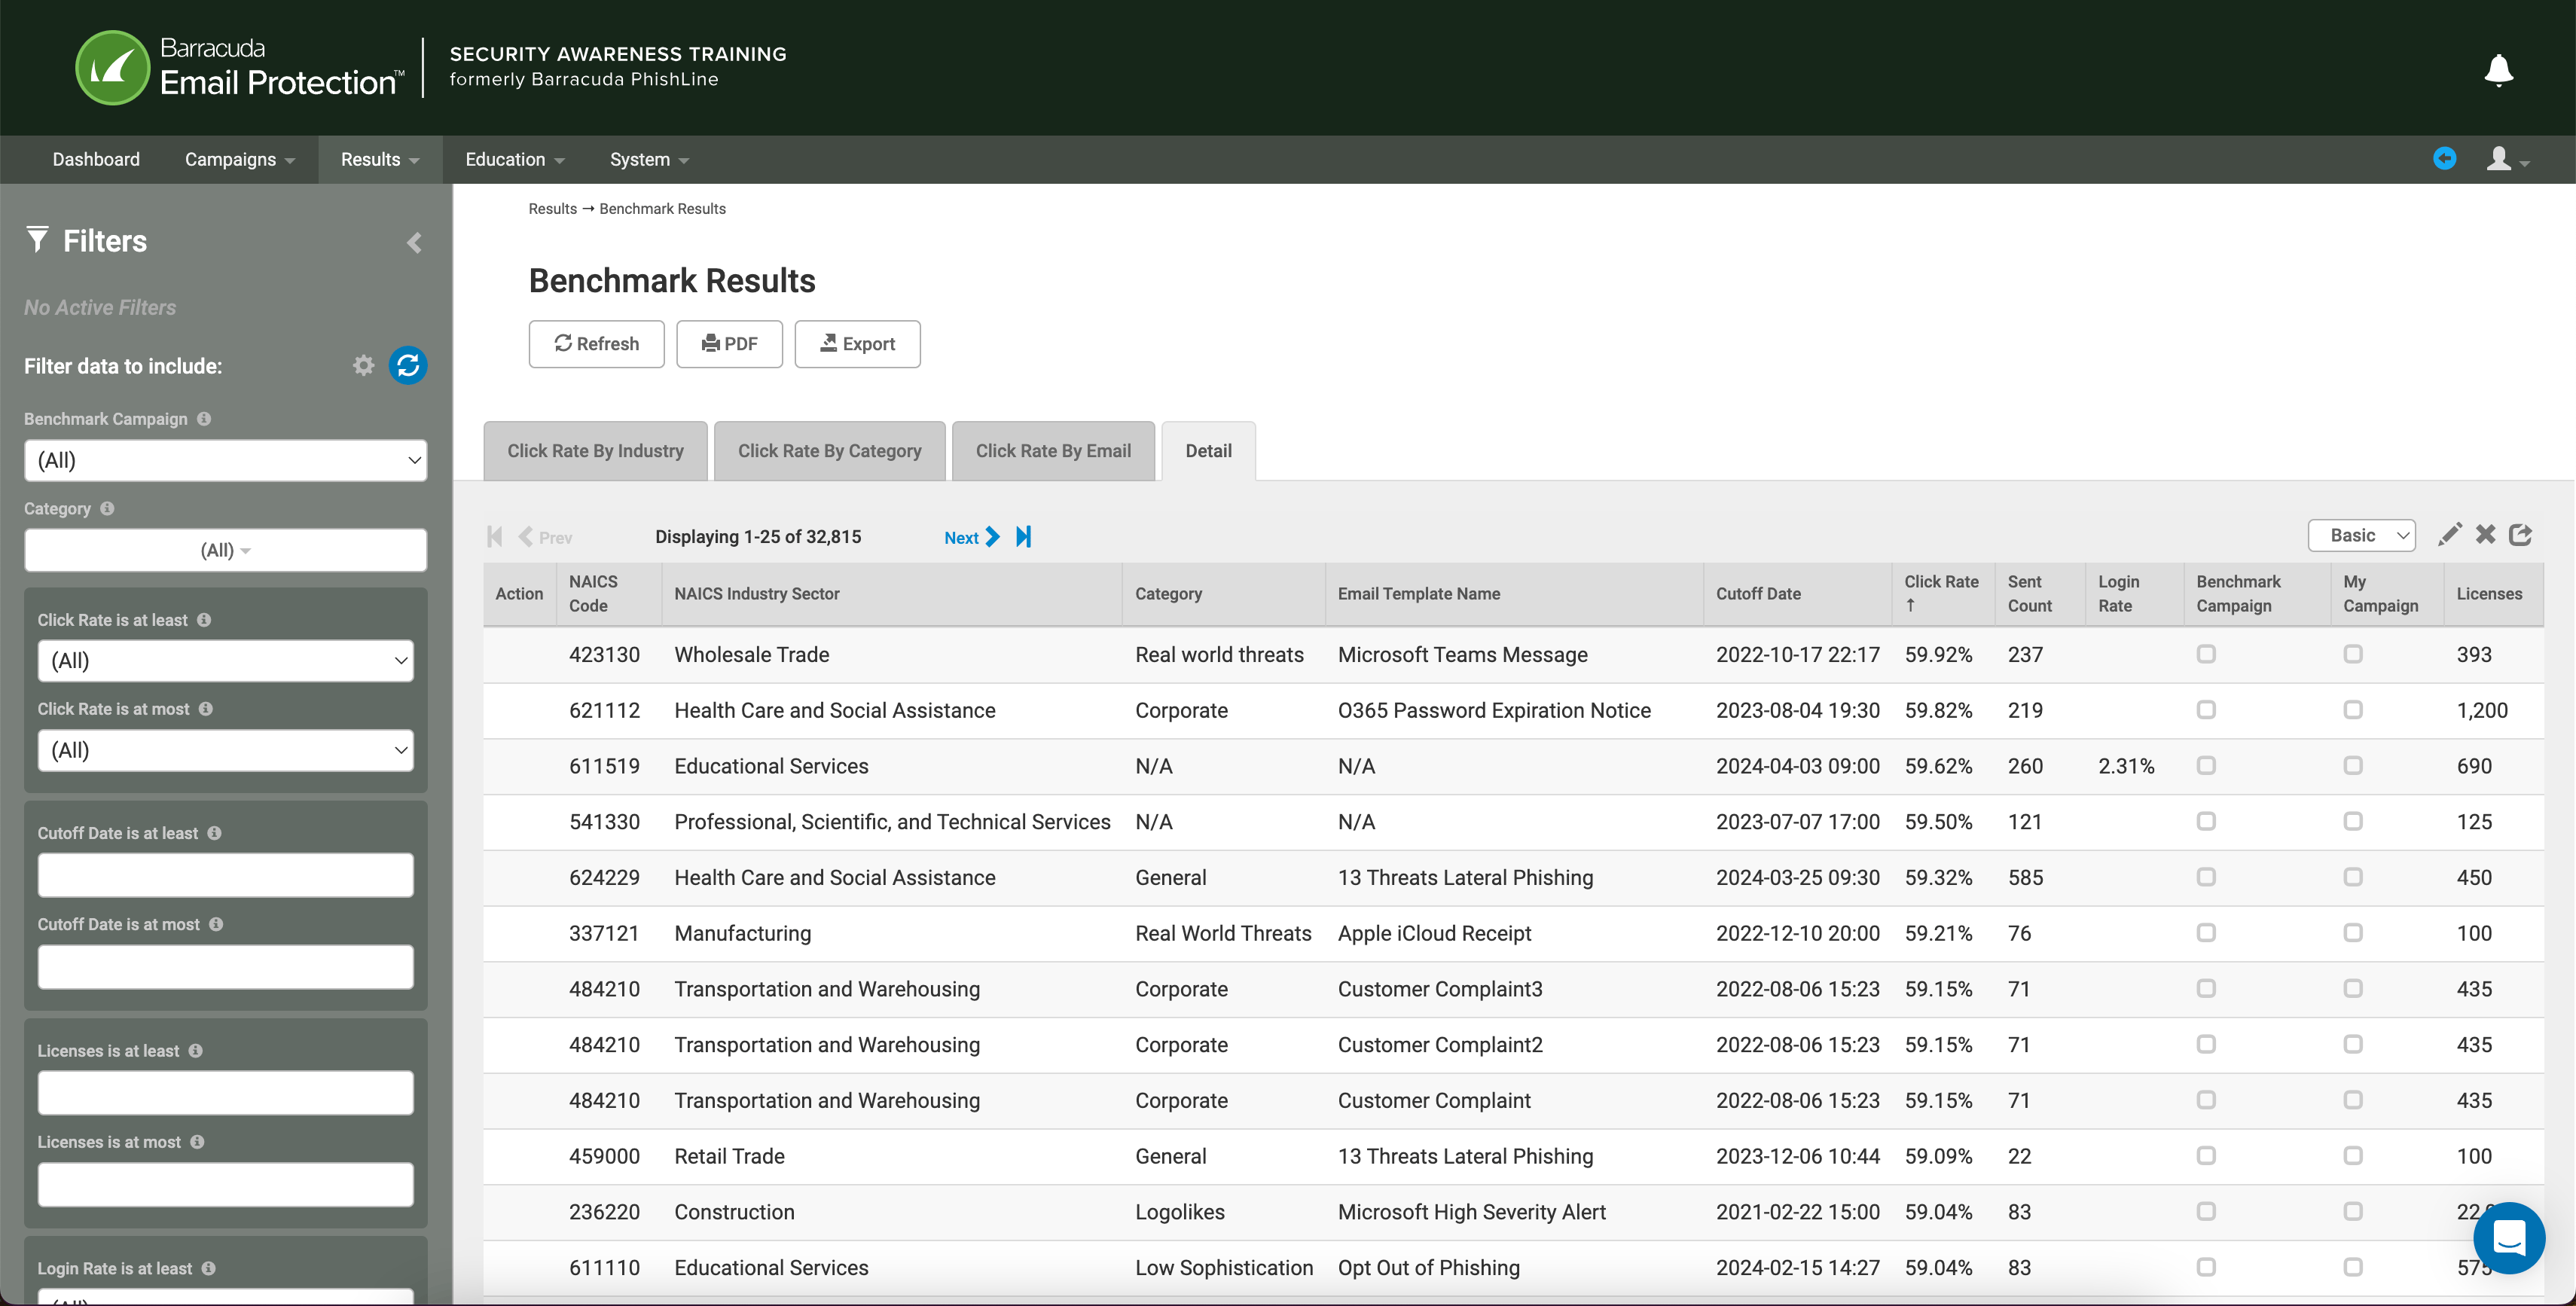Open the notifications bell icon
This screenshot has height=1306, width=2576.
pos(2498,70)
